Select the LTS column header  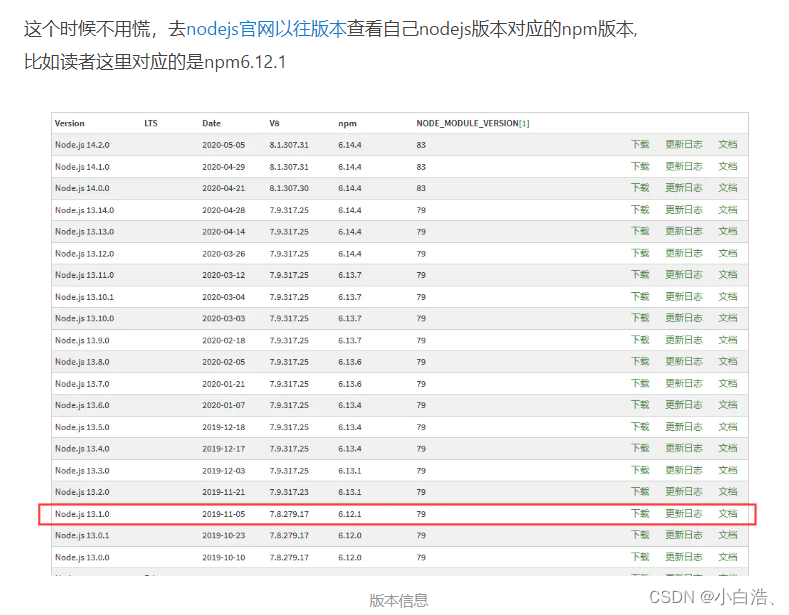pos(150,123)
